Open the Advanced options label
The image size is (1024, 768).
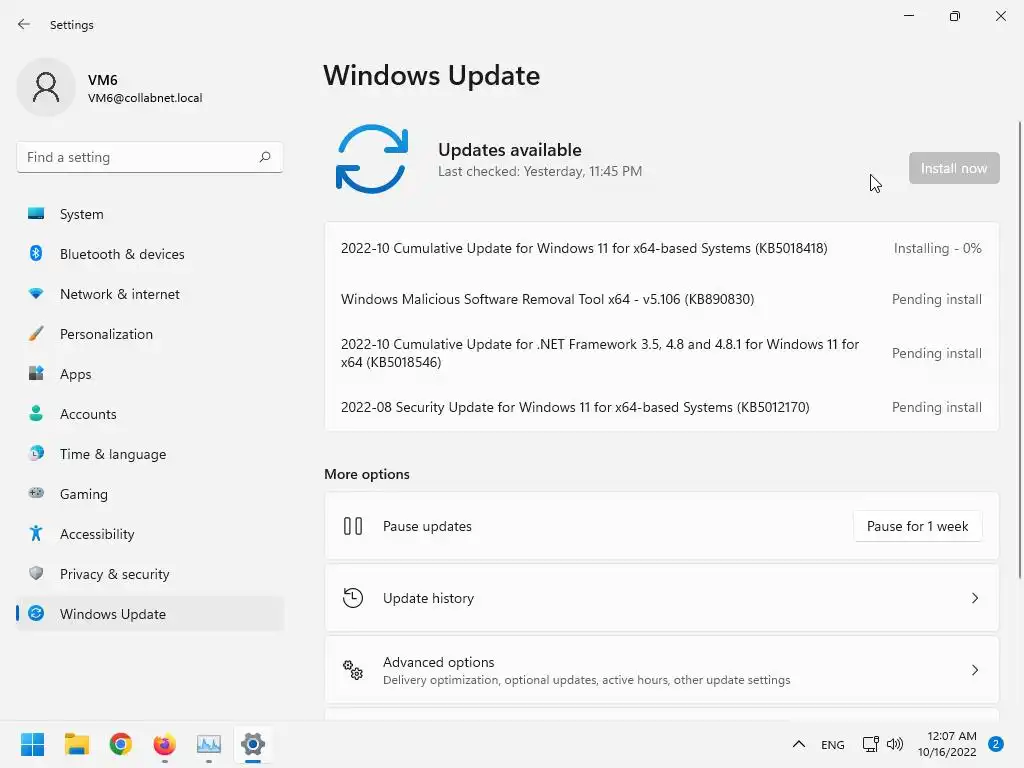click(438, 662)
